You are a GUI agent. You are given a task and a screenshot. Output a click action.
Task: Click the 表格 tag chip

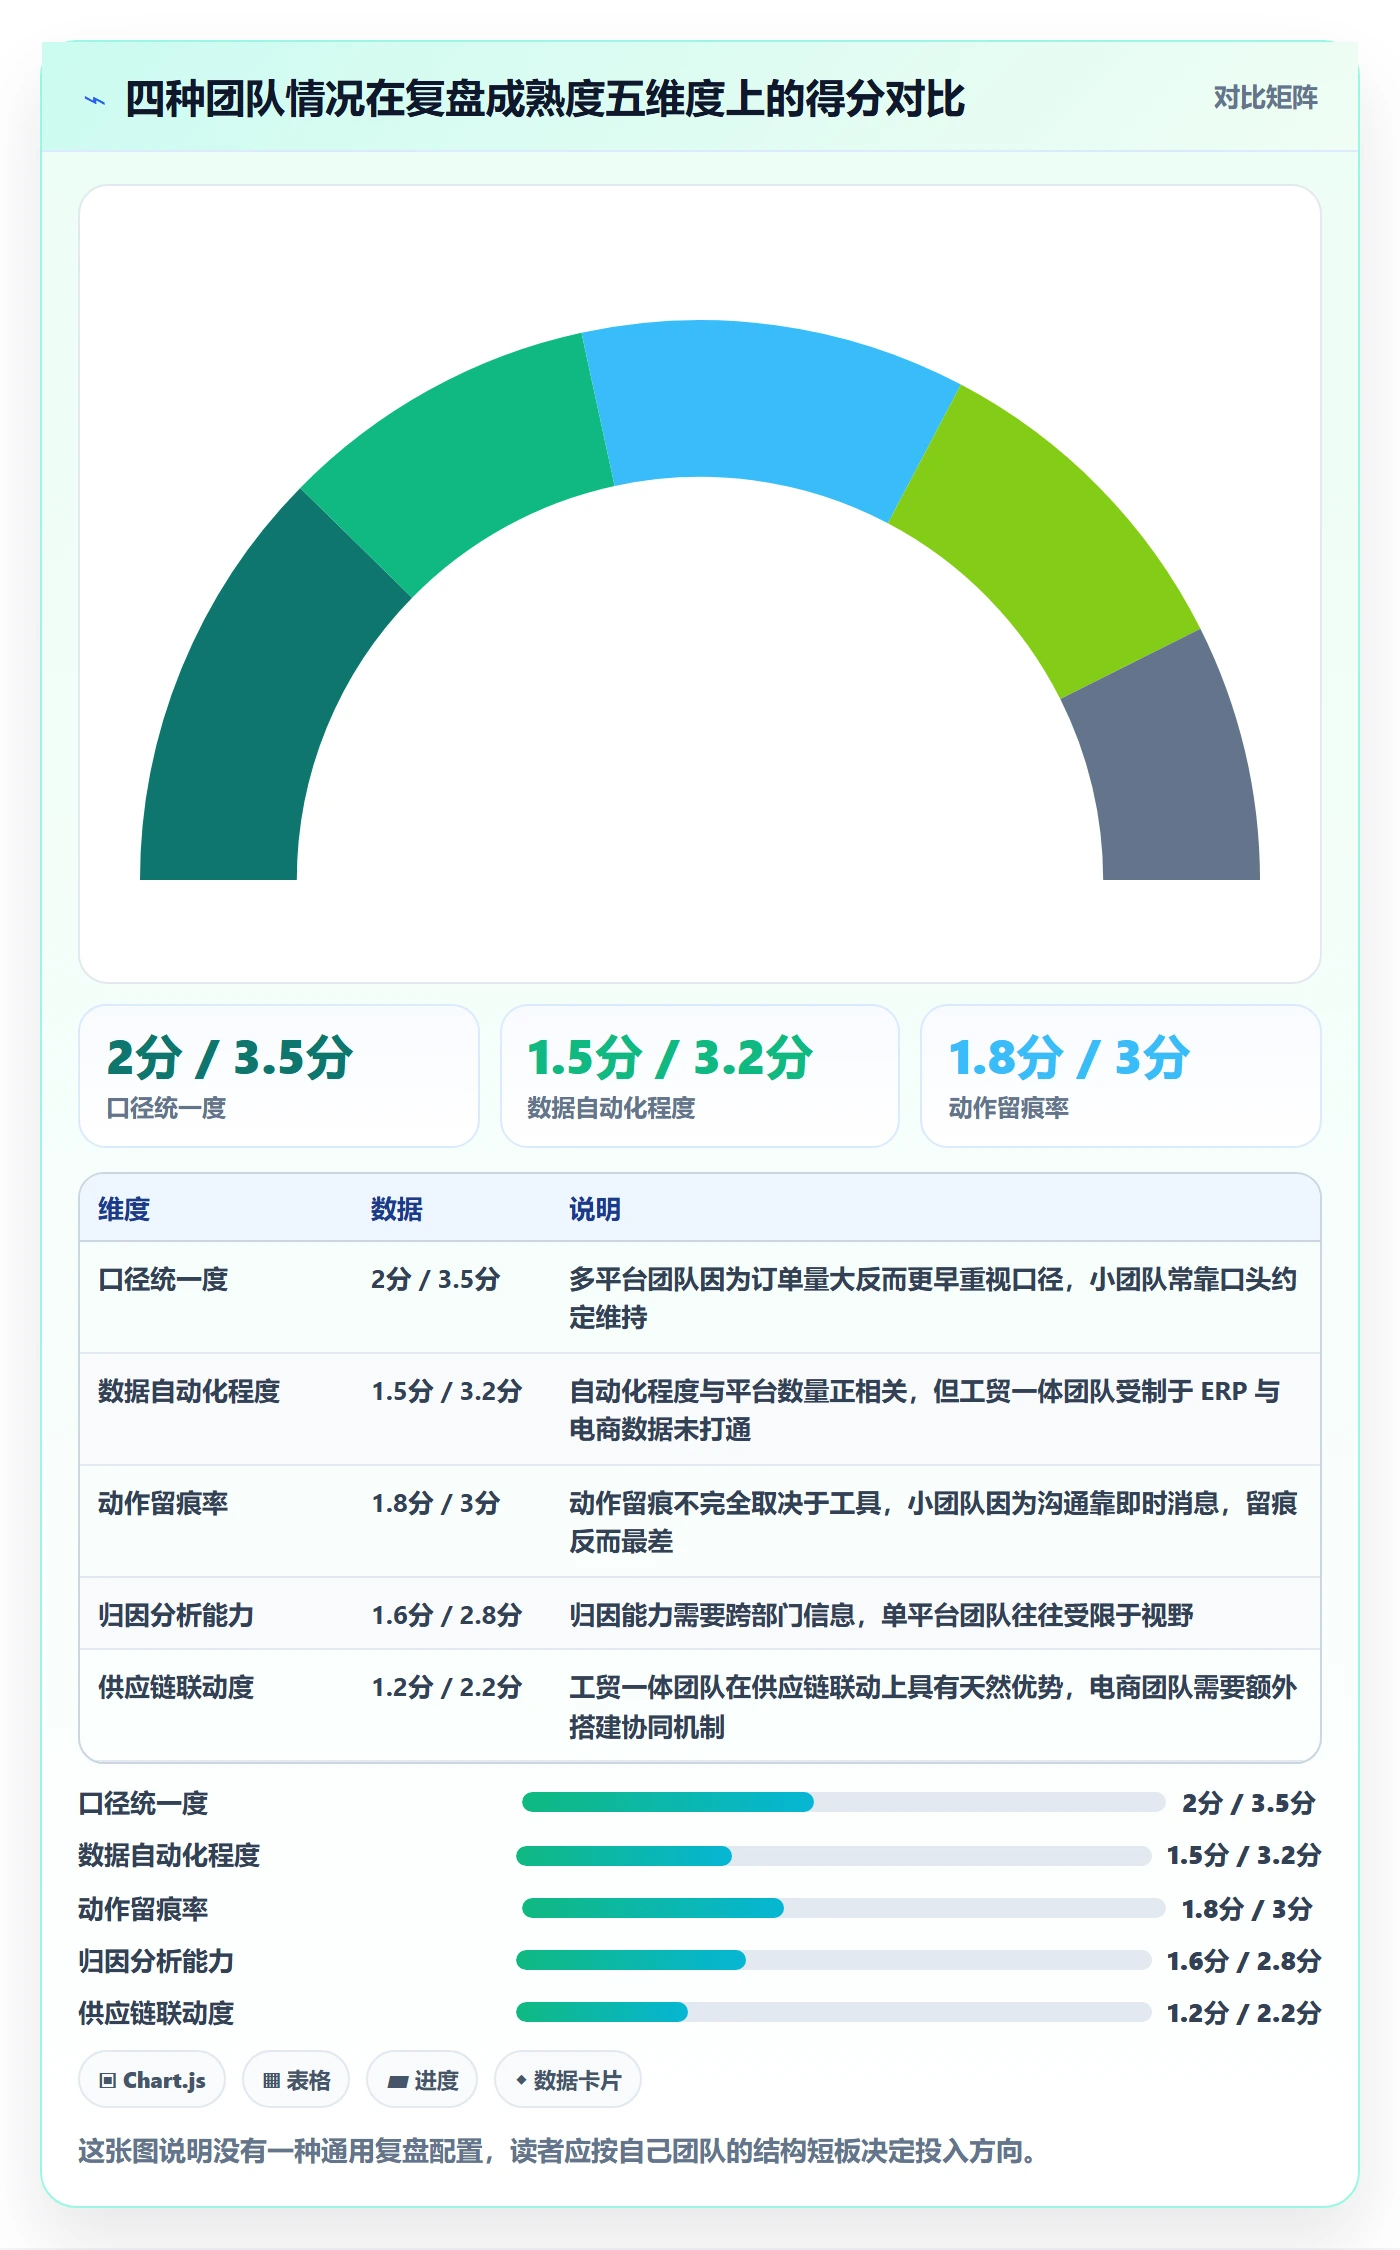(x=296, y=2080)
